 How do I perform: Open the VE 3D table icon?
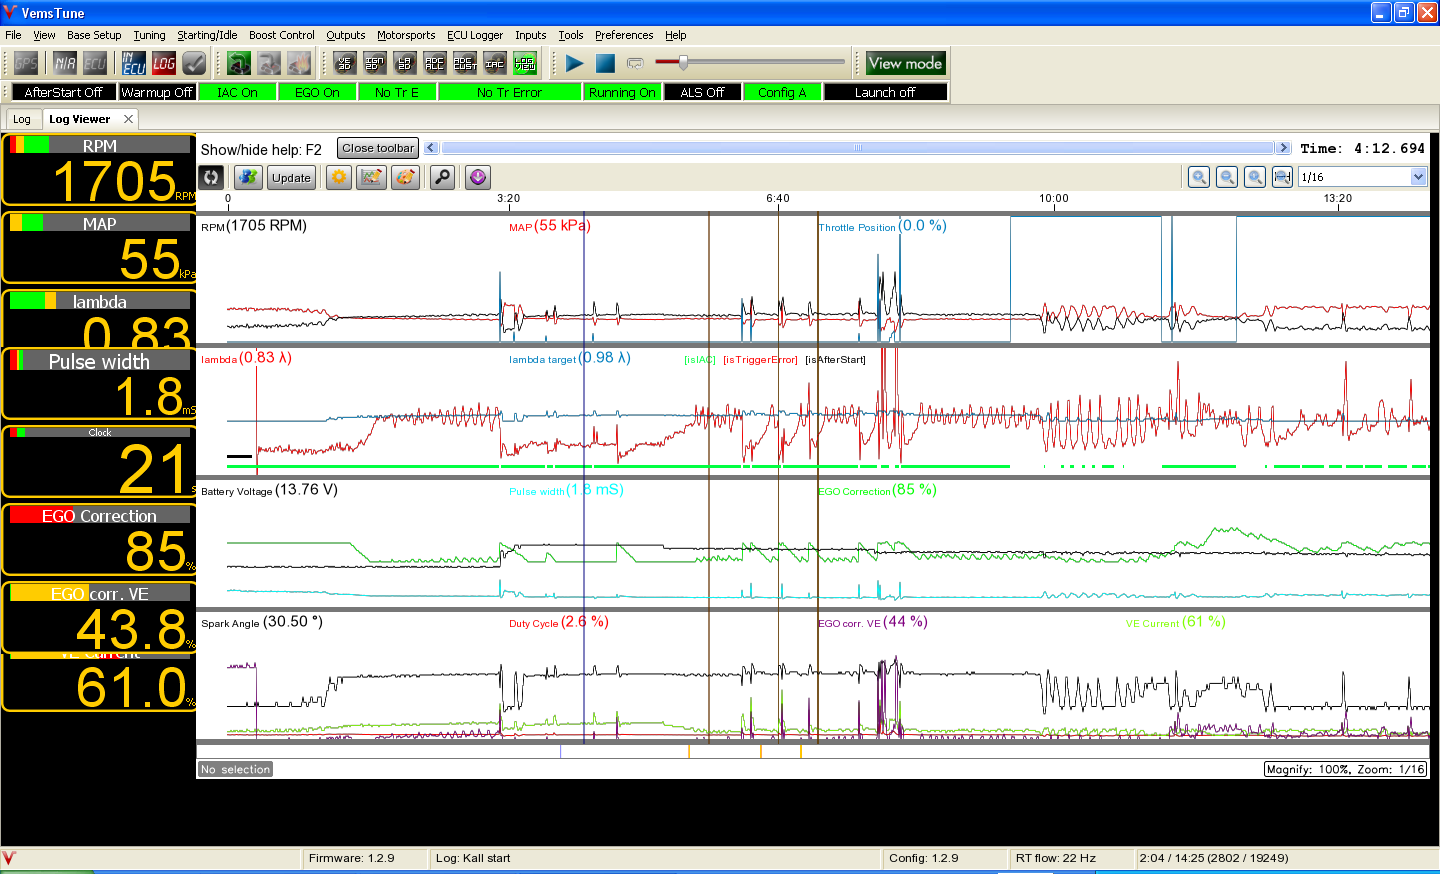point(345,64)
